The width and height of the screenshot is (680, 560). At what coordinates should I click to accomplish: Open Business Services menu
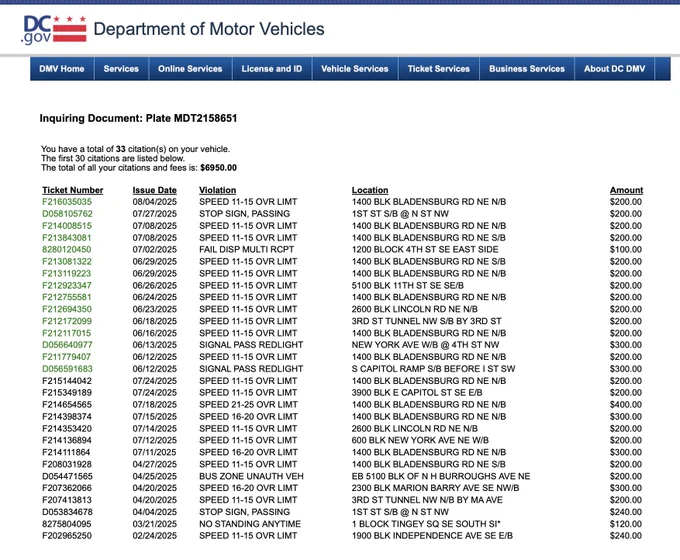[527, 69]
